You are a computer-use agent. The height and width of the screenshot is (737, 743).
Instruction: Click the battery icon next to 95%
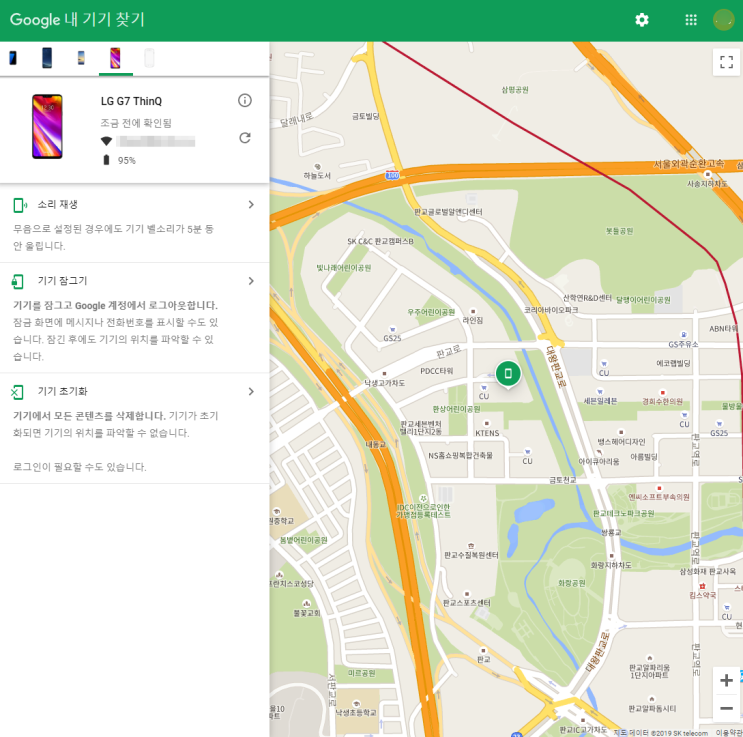[106, 160]
